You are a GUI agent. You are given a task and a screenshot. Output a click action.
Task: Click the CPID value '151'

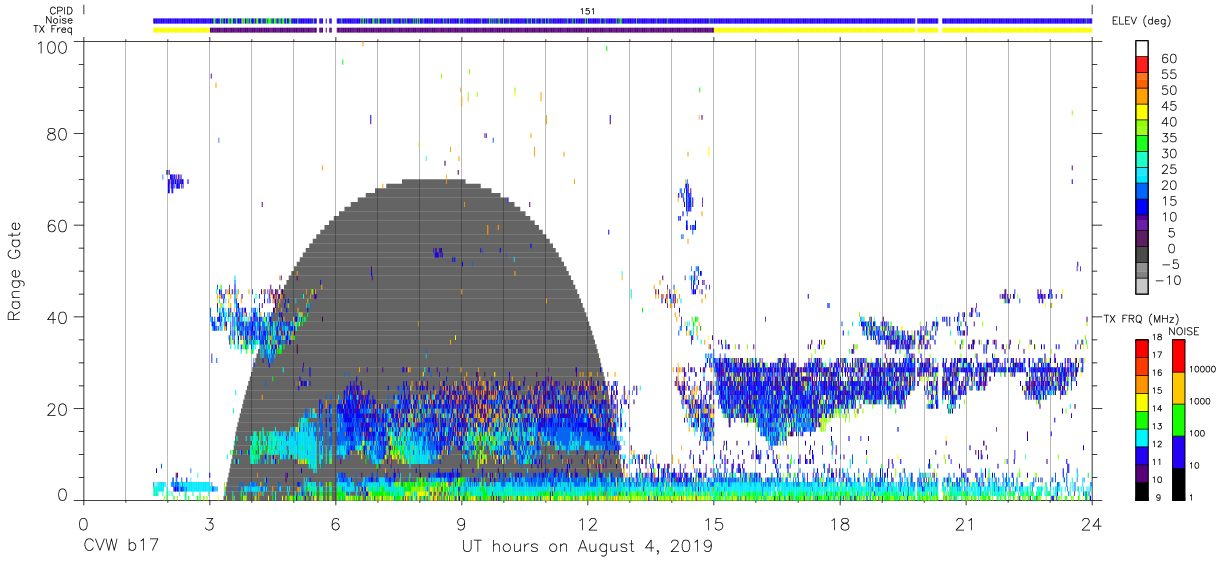[588, 11]
